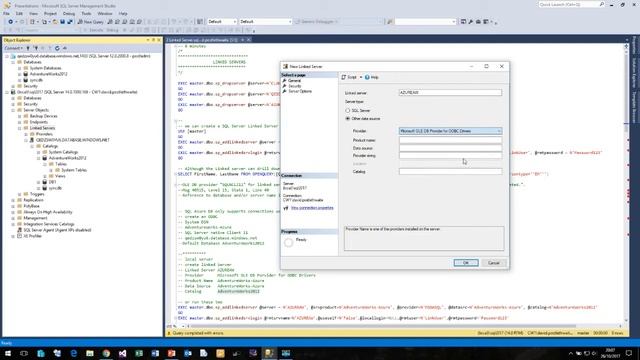Open the Action Center notification icon

629,353
